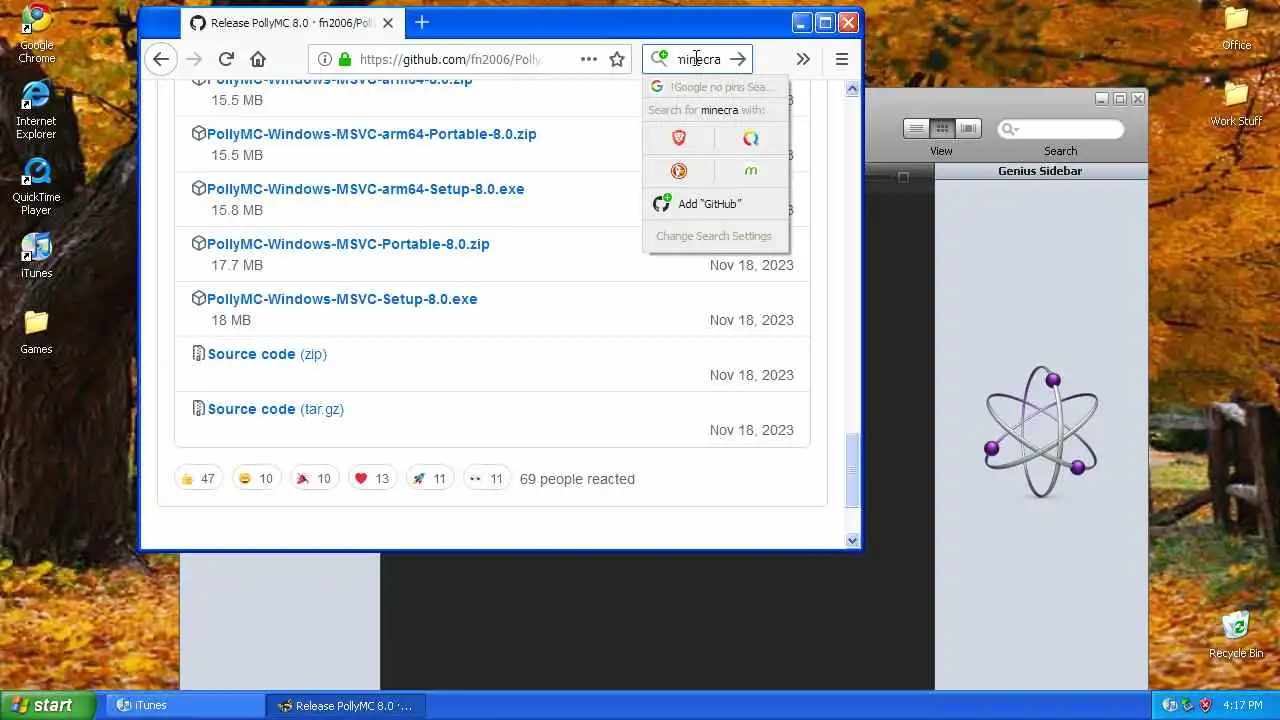Open the Work Stuff desktop folder
This screenshot has height=720, width=1280.
pyautogui.click(x=1237, y=104)
